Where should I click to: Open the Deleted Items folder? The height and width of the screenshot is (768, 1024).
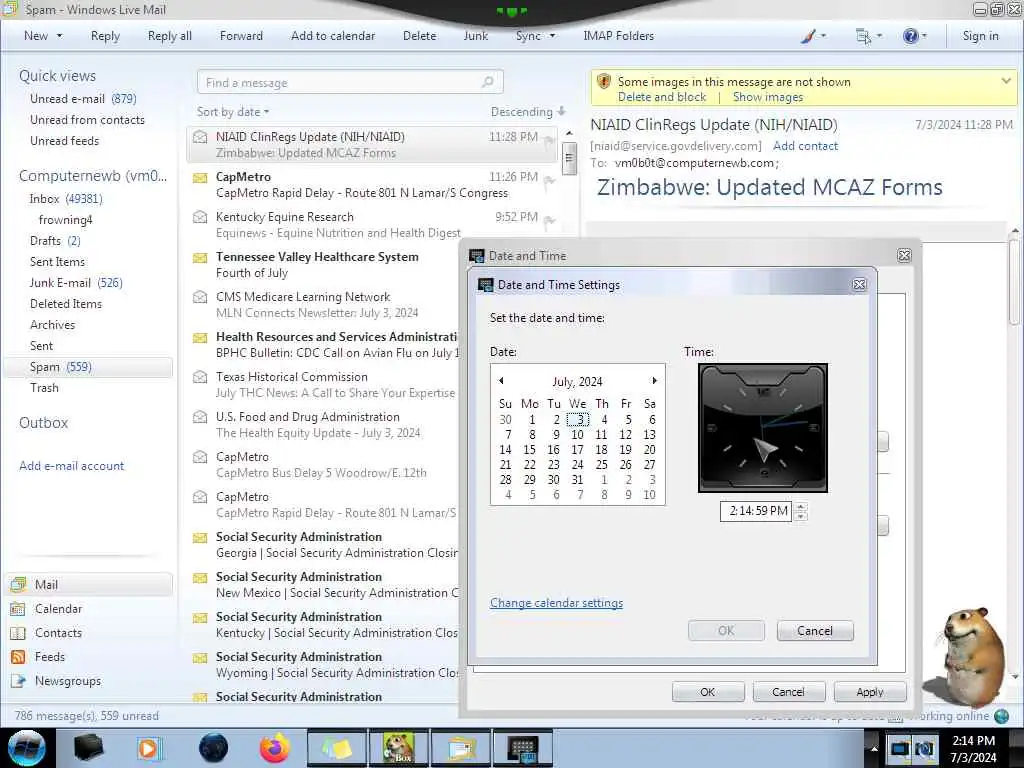pyautogui.click(x=65, y=304)
